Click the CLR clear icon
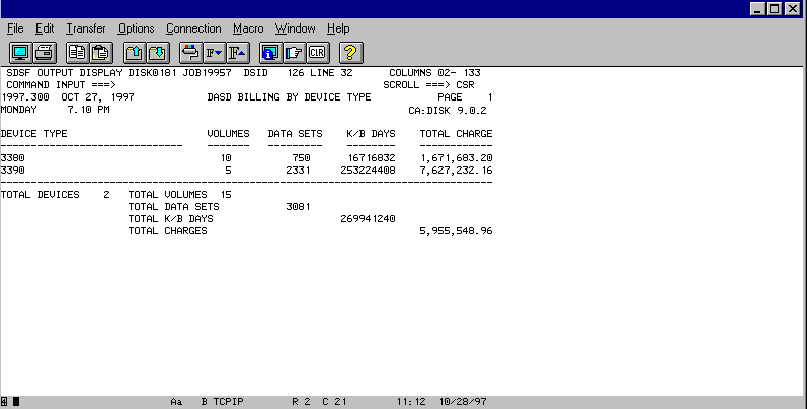 click(318, 52)
